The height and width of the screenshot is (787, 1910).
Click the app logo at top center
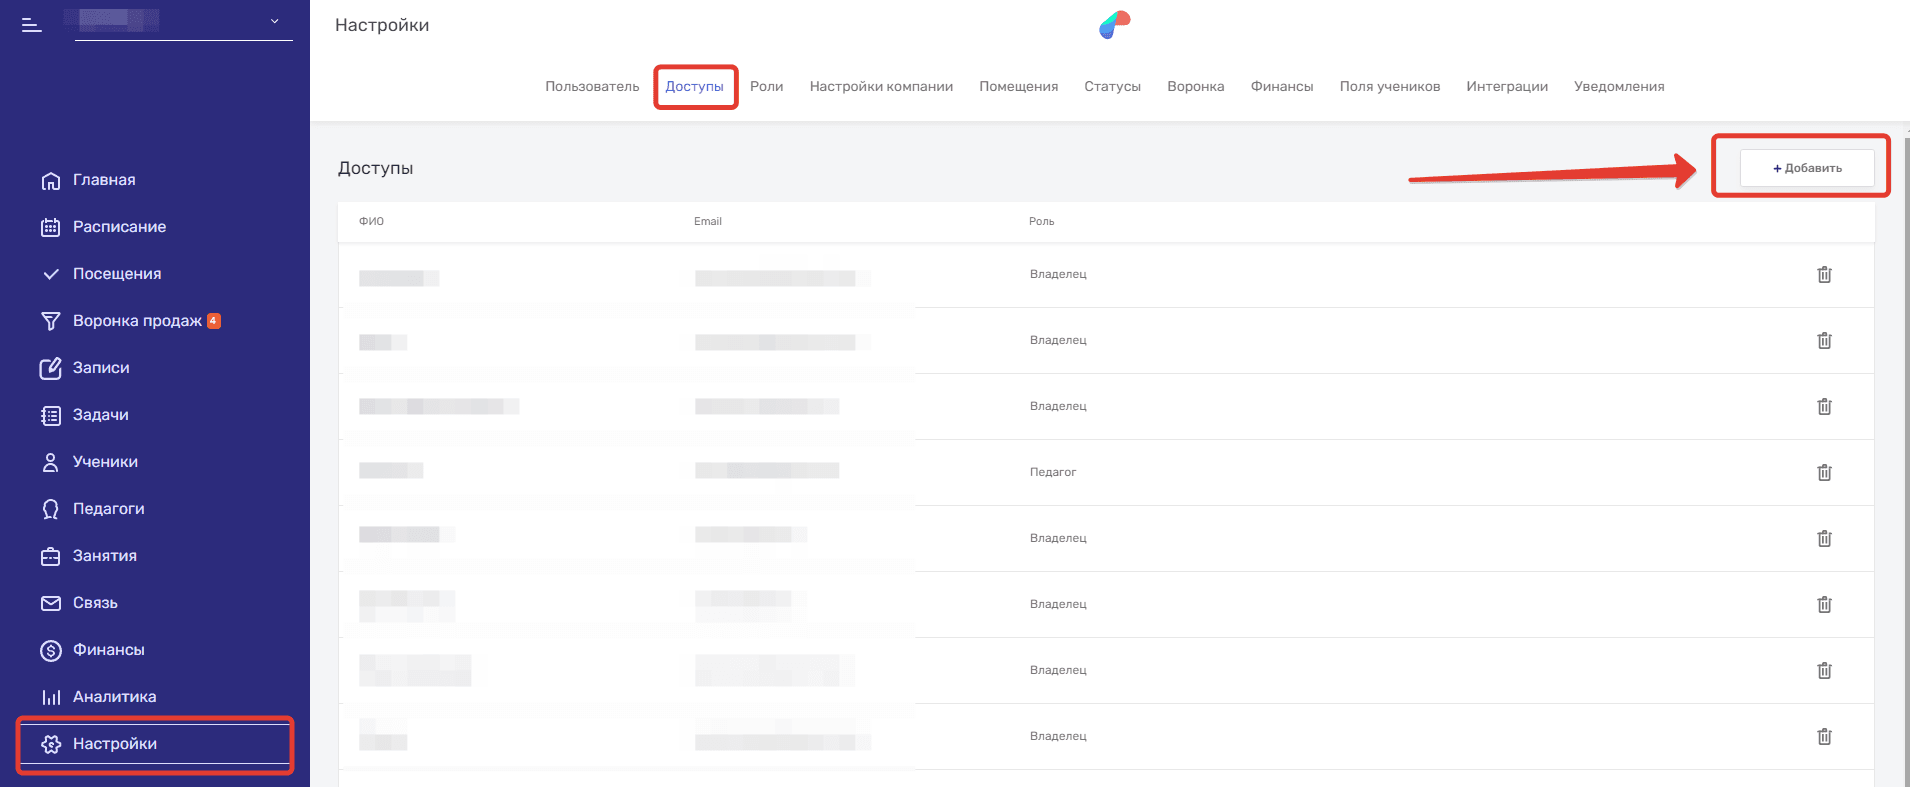[1114, 25]
